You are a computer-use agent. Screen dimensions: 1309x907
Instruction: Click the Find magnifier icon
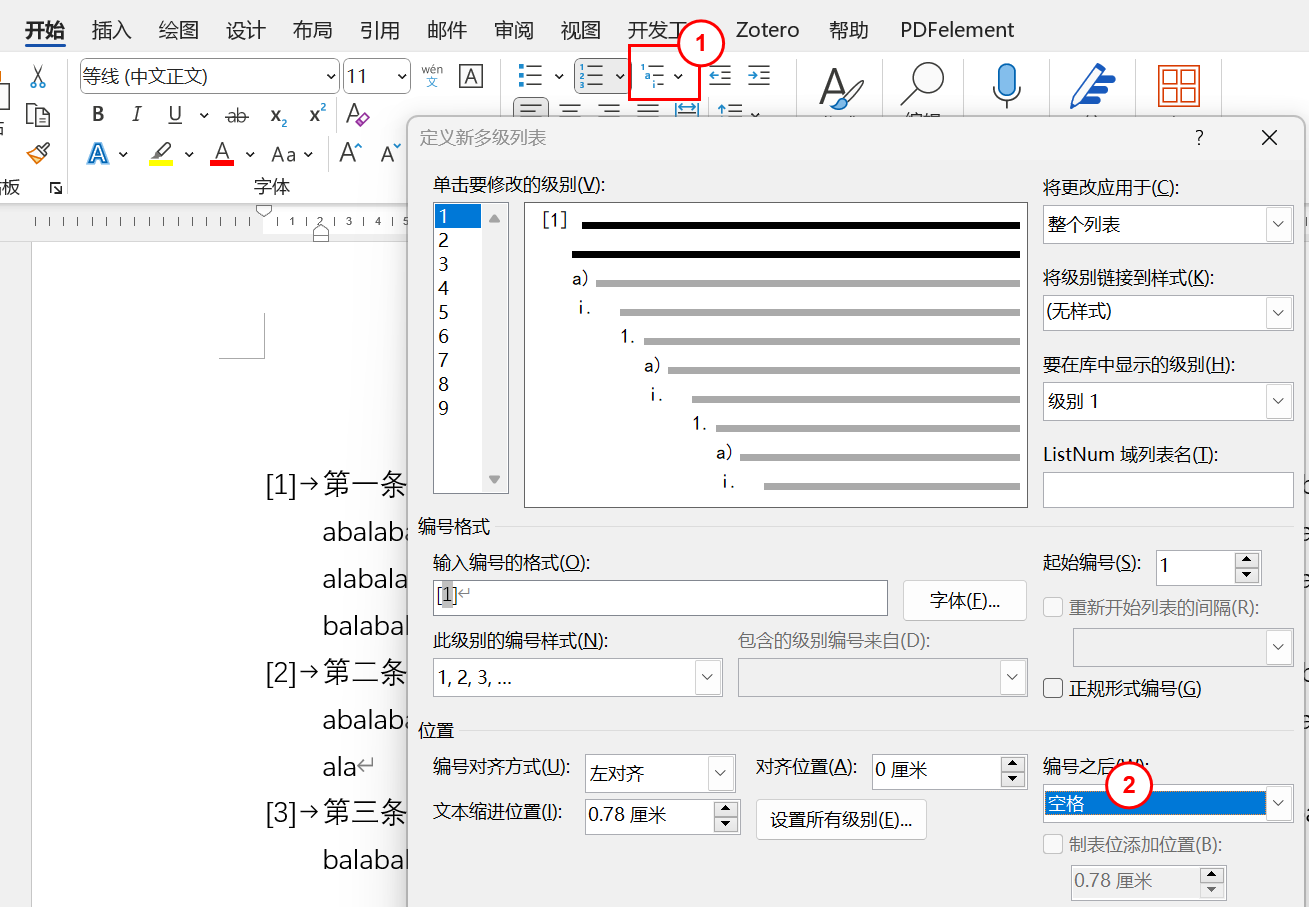[x=922, y=84]
